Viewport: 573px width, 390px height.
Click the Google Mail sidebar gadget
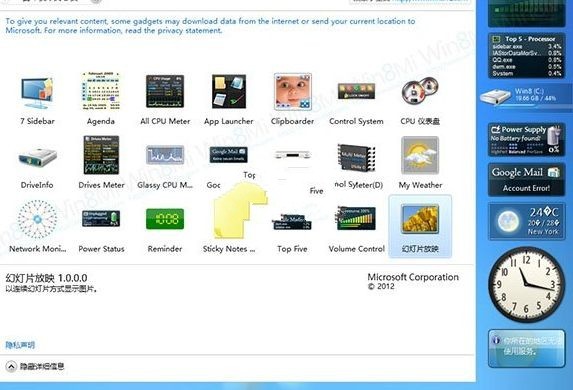point(526,179)
